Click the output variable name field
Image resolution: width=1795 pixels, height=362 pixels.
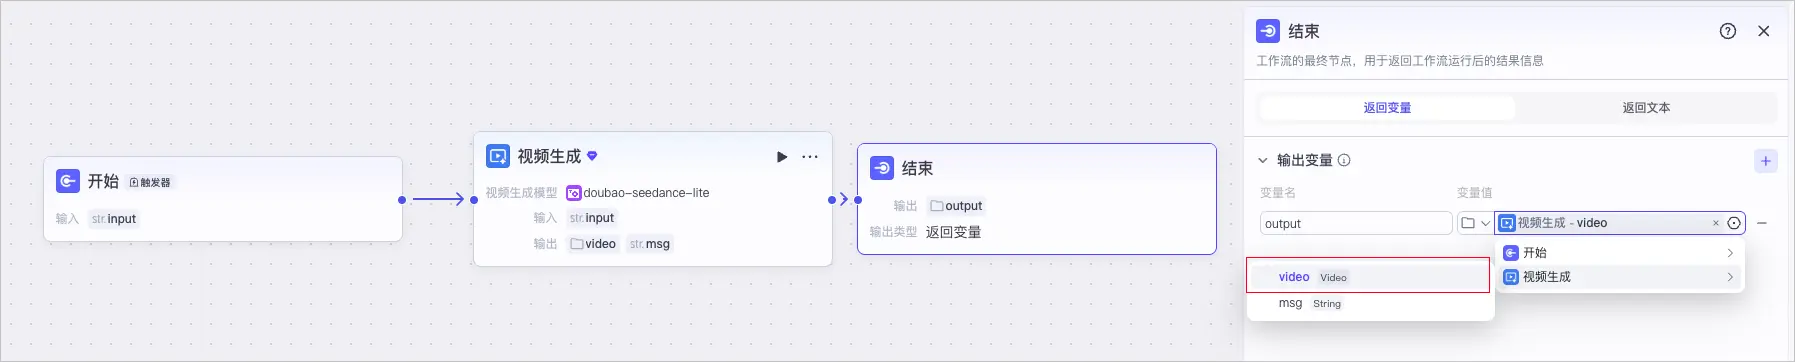[1356, 224]
